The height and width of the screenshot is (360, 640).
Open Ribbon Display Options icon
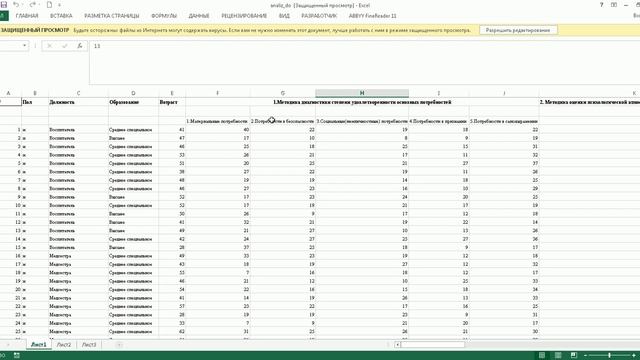click(614, 5)
